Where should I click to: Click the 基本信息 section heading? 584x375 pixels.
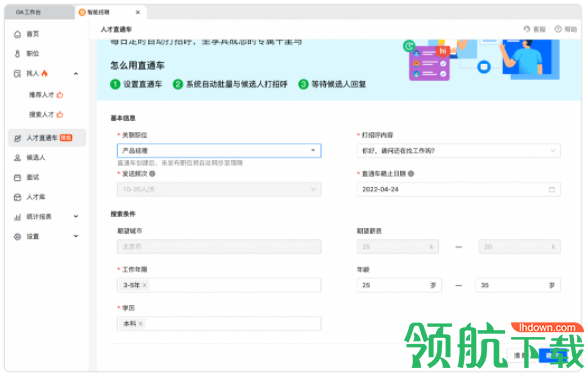(x=123, y=118)
